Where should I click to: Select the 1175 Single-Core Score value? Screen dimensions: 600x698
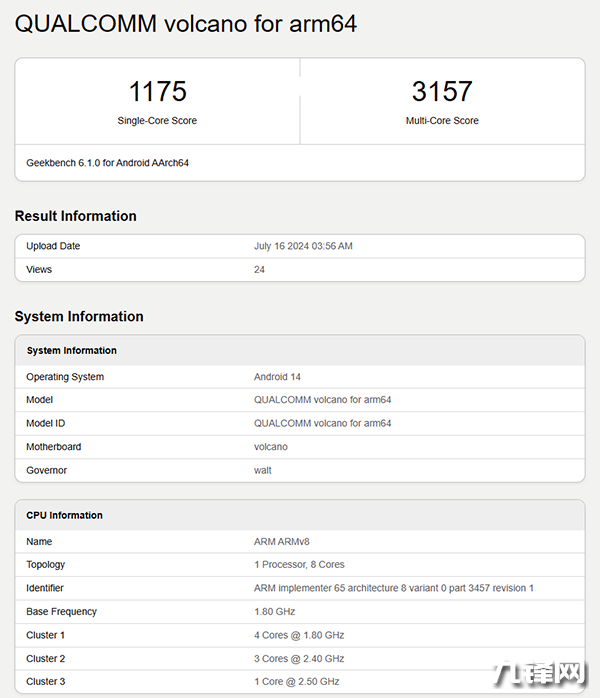[x=157, y=92]
